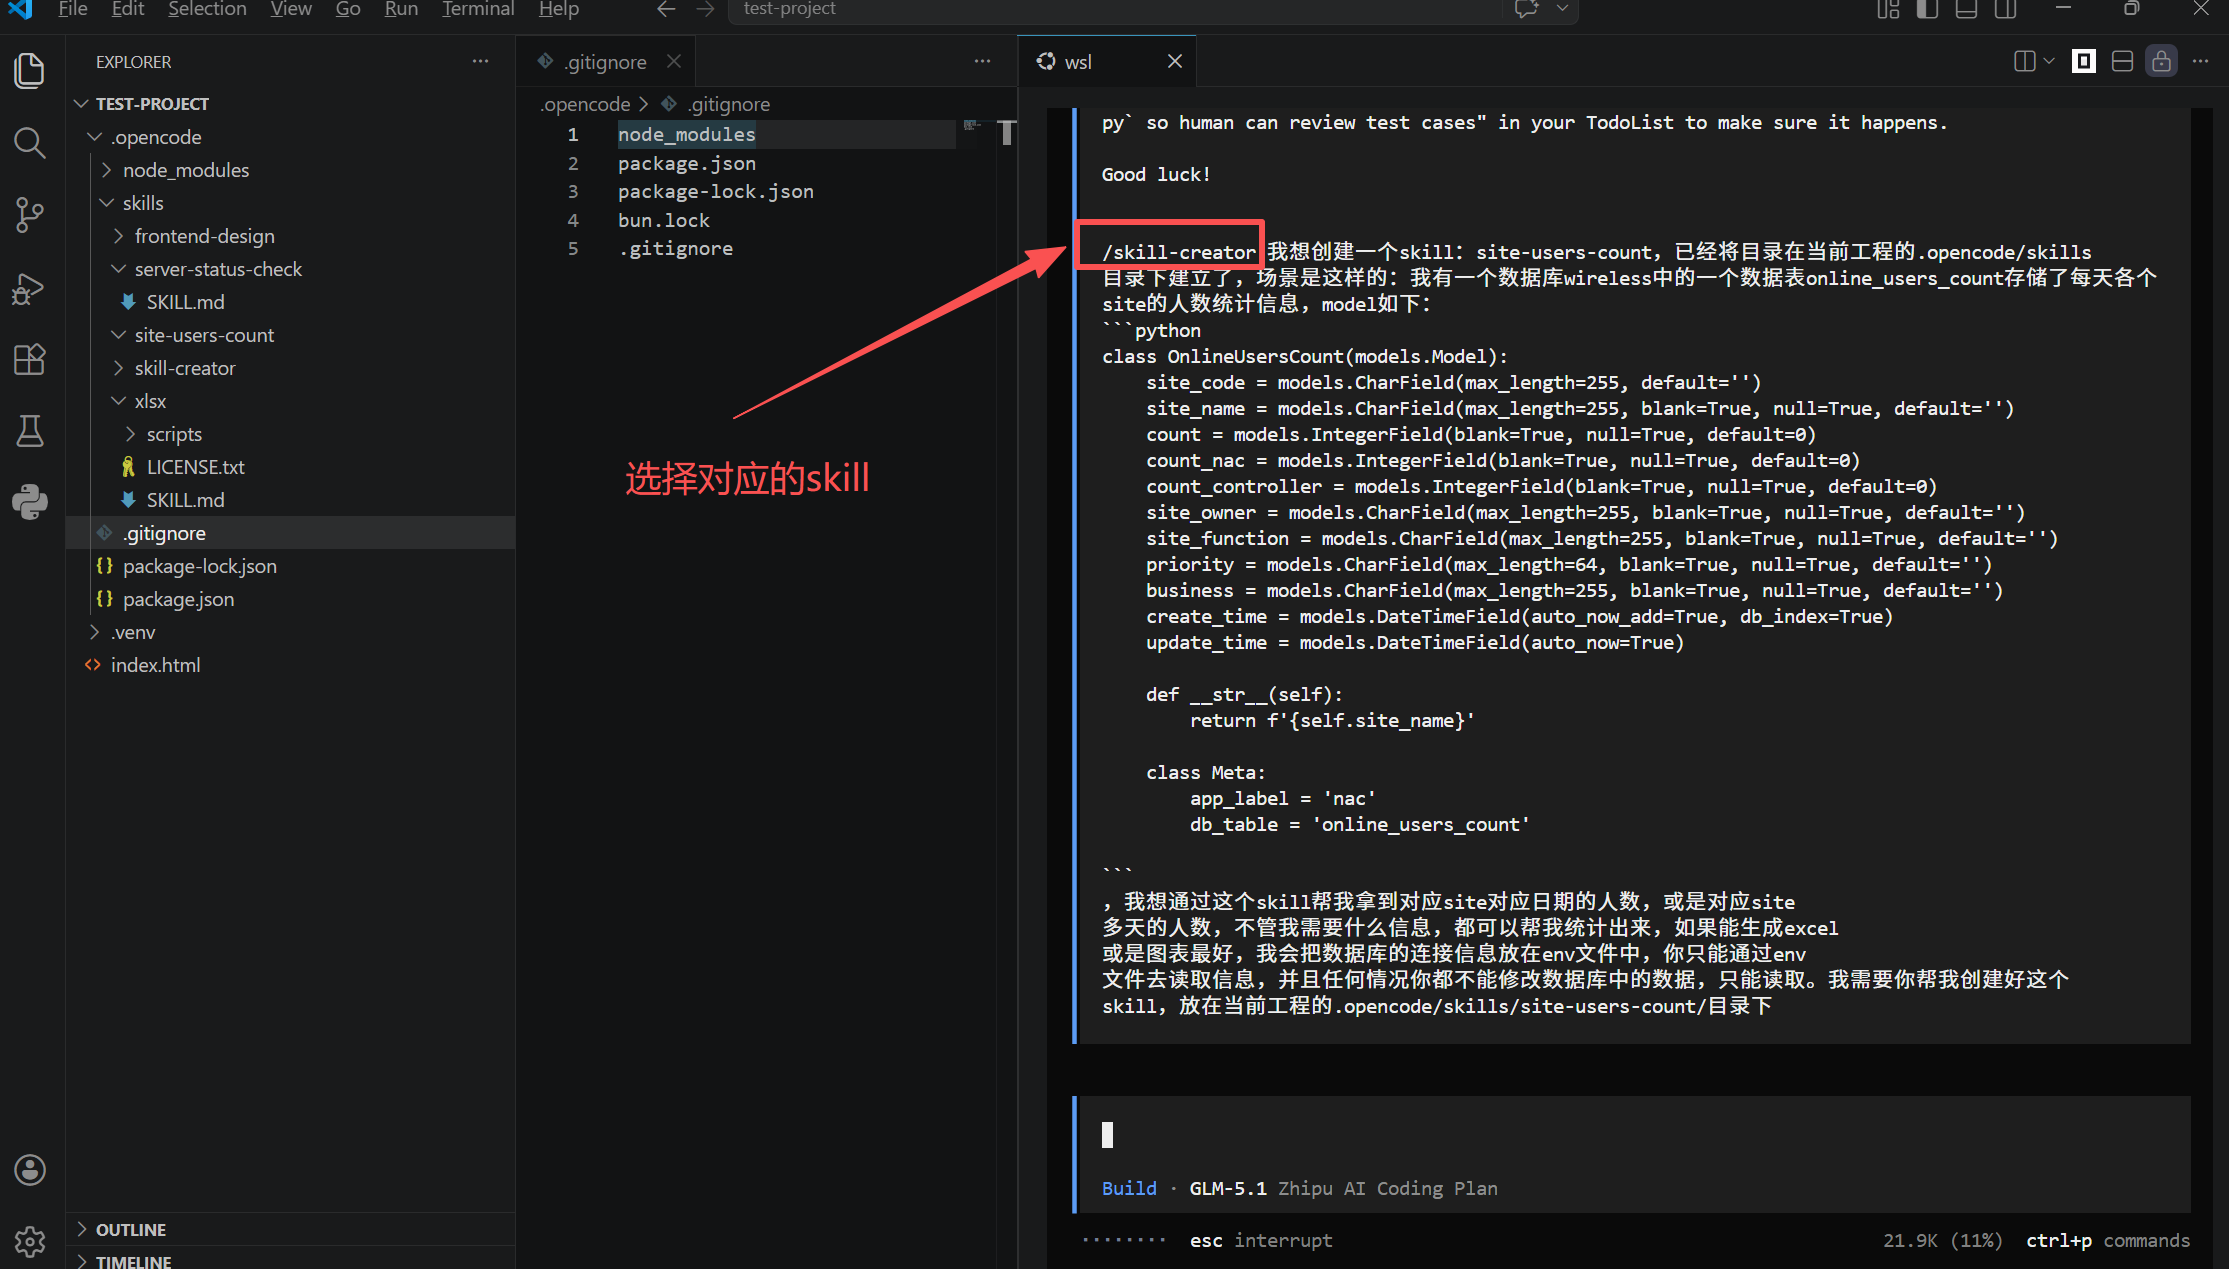
Task: Open the Selection menu
Action: pyautogui.click(x=207, y=9)
